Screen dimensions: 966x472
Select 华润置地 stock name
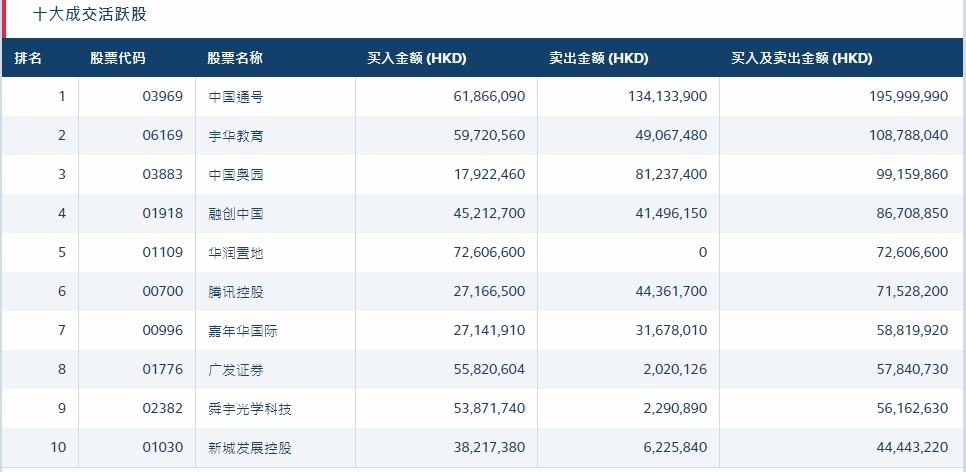click(x=236, y=253)
